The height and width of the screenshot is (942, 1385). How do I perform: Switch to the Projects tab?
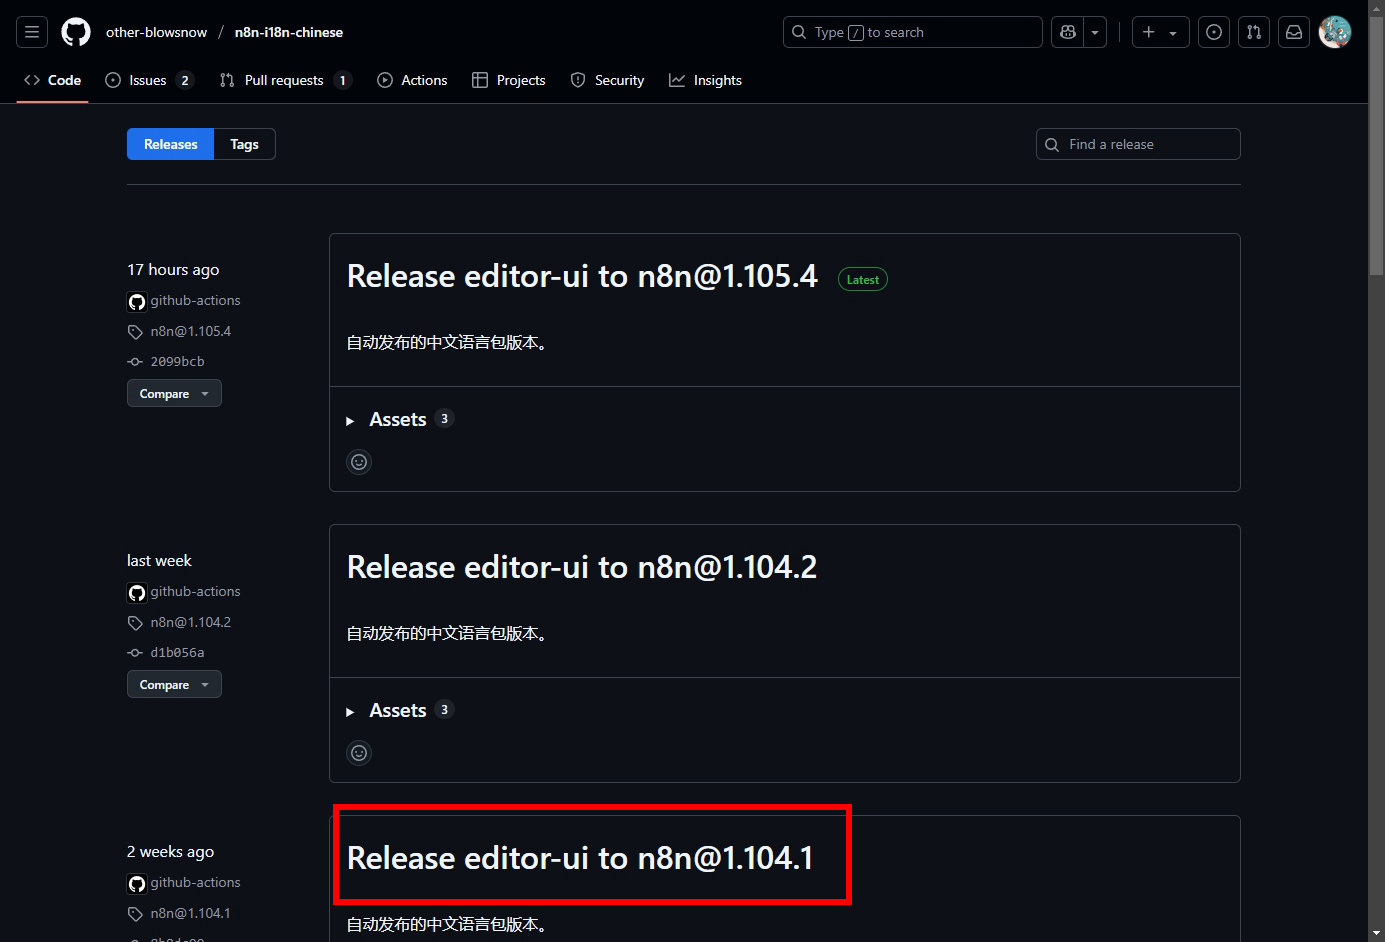(x=509, y=80)
